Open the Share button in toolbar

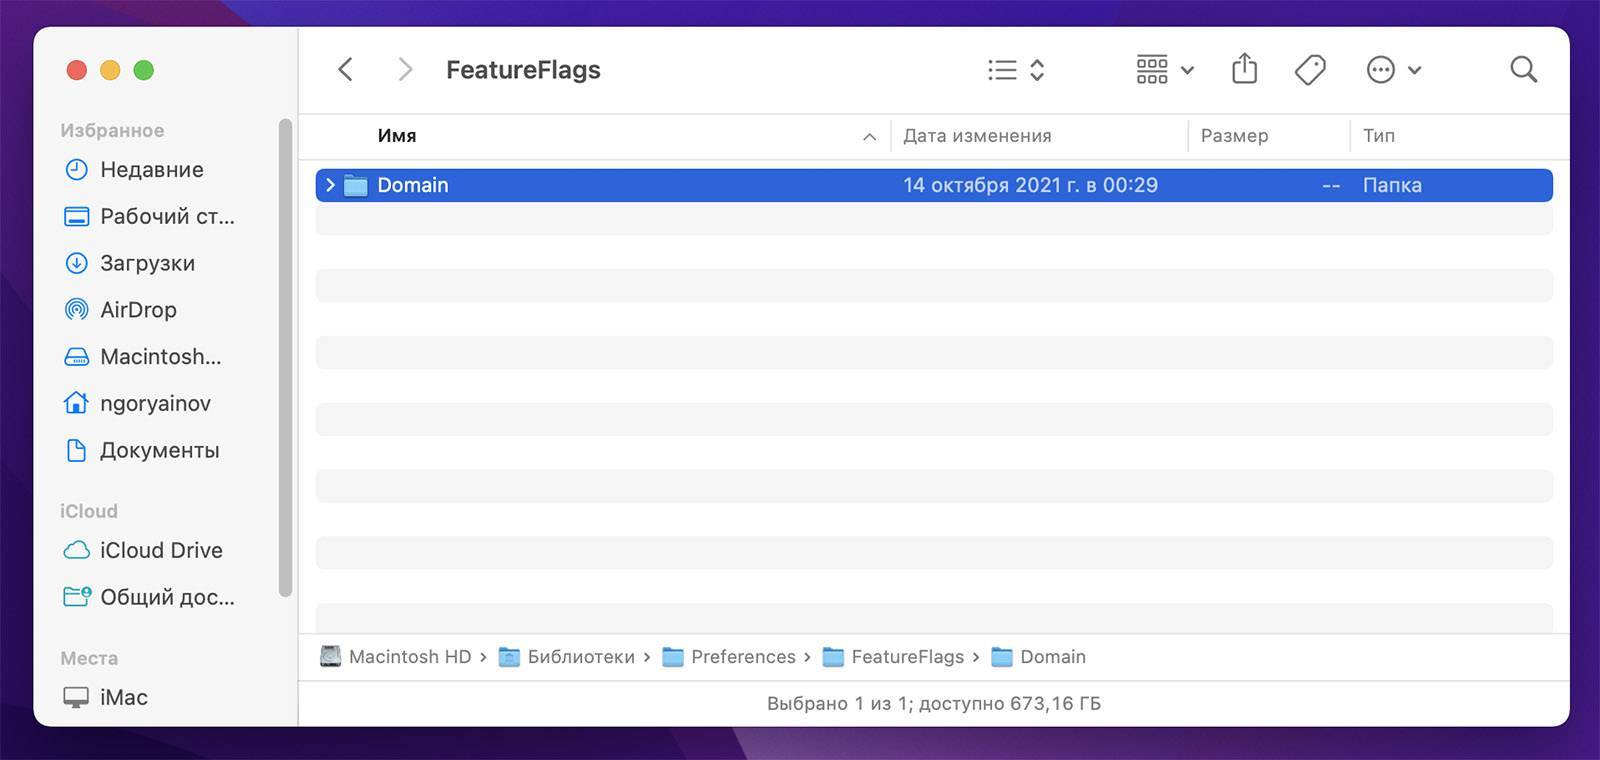[x=1244, y=70]
